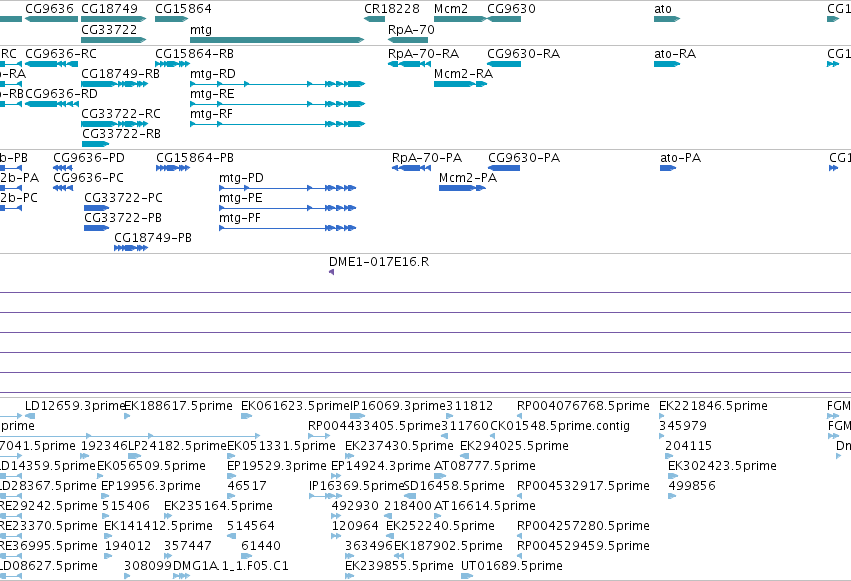
Task: Select protein Mcm2-PA
Action: point(468,178)
